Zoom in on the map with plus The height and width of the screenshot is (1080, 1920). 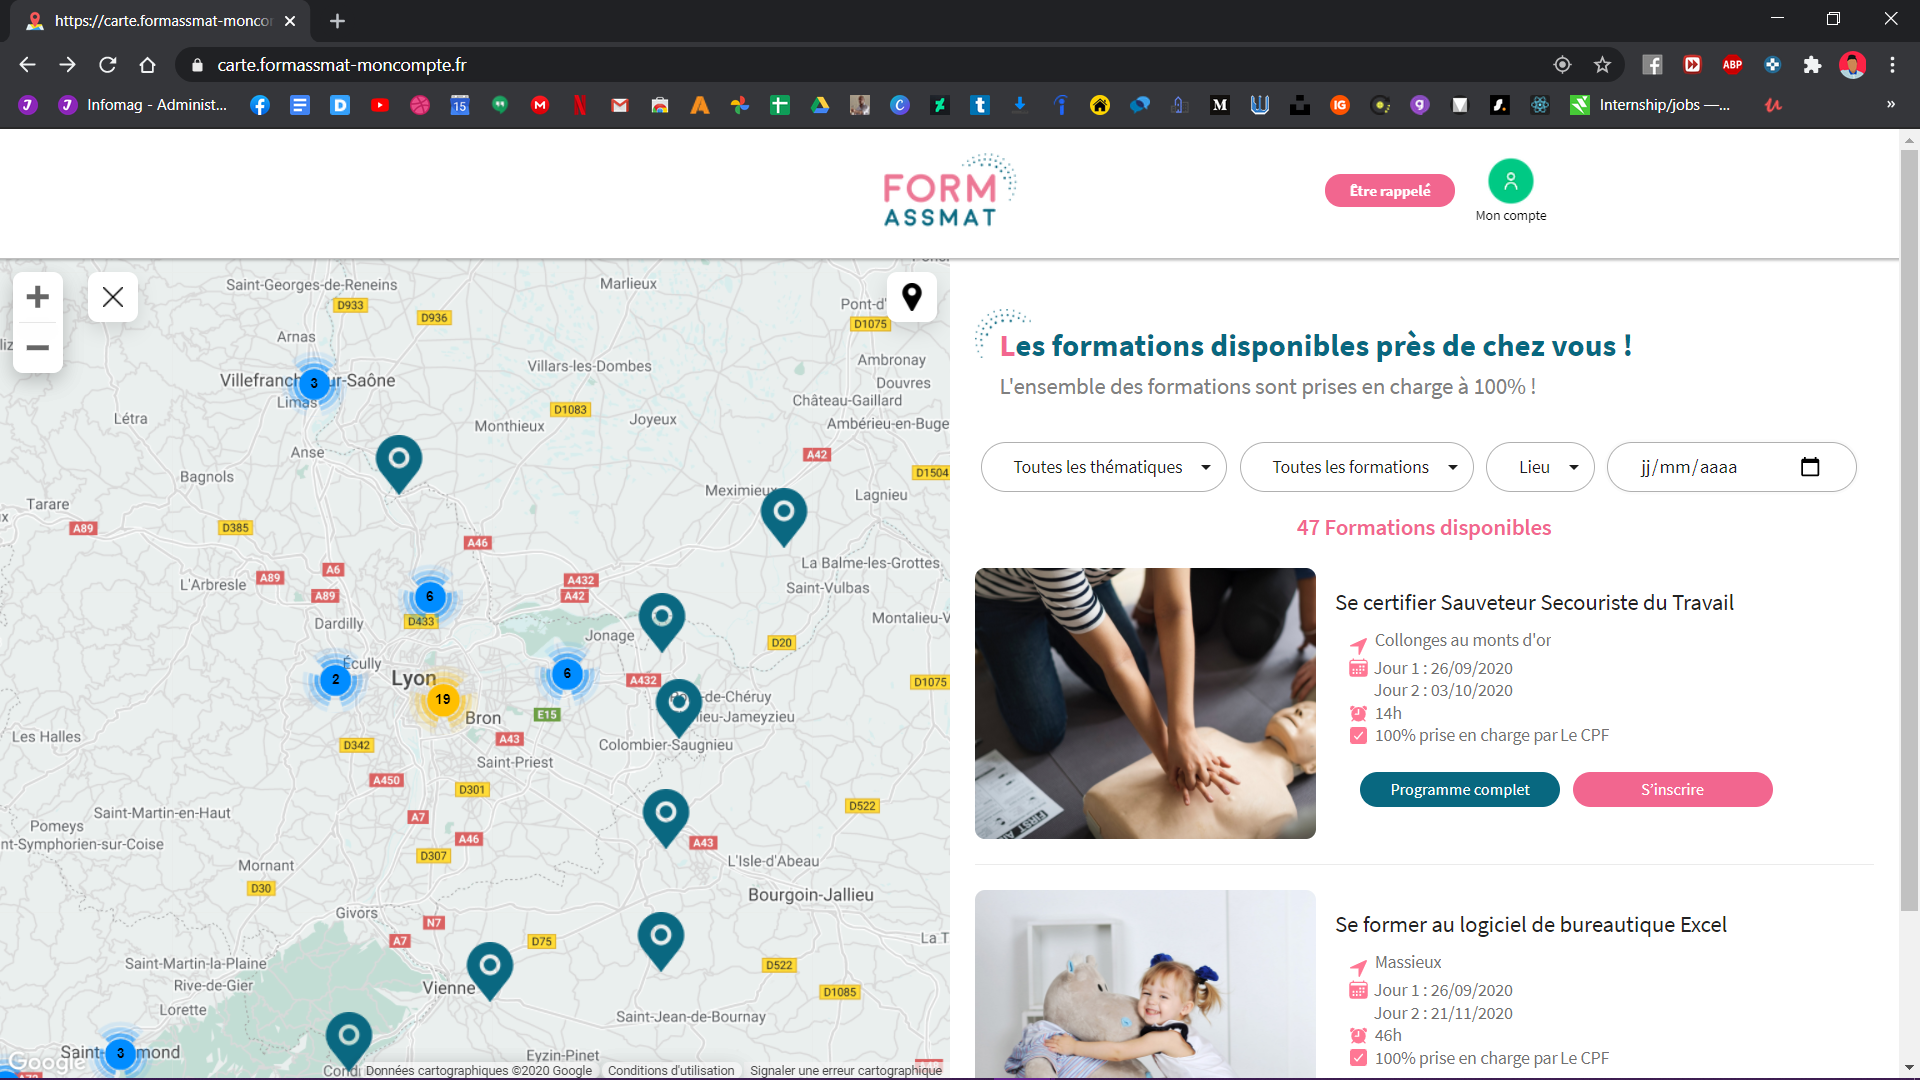38,297
